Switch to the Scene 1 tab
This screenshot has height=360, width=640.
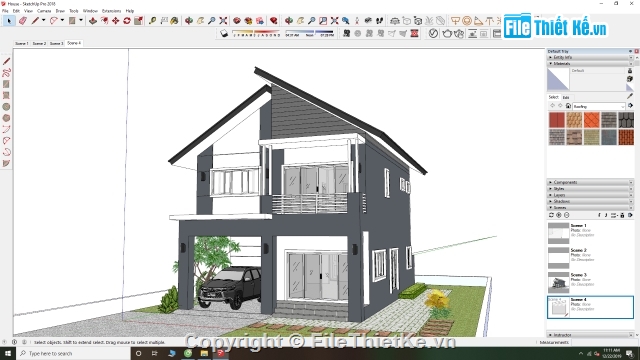(x=22, y=43)
